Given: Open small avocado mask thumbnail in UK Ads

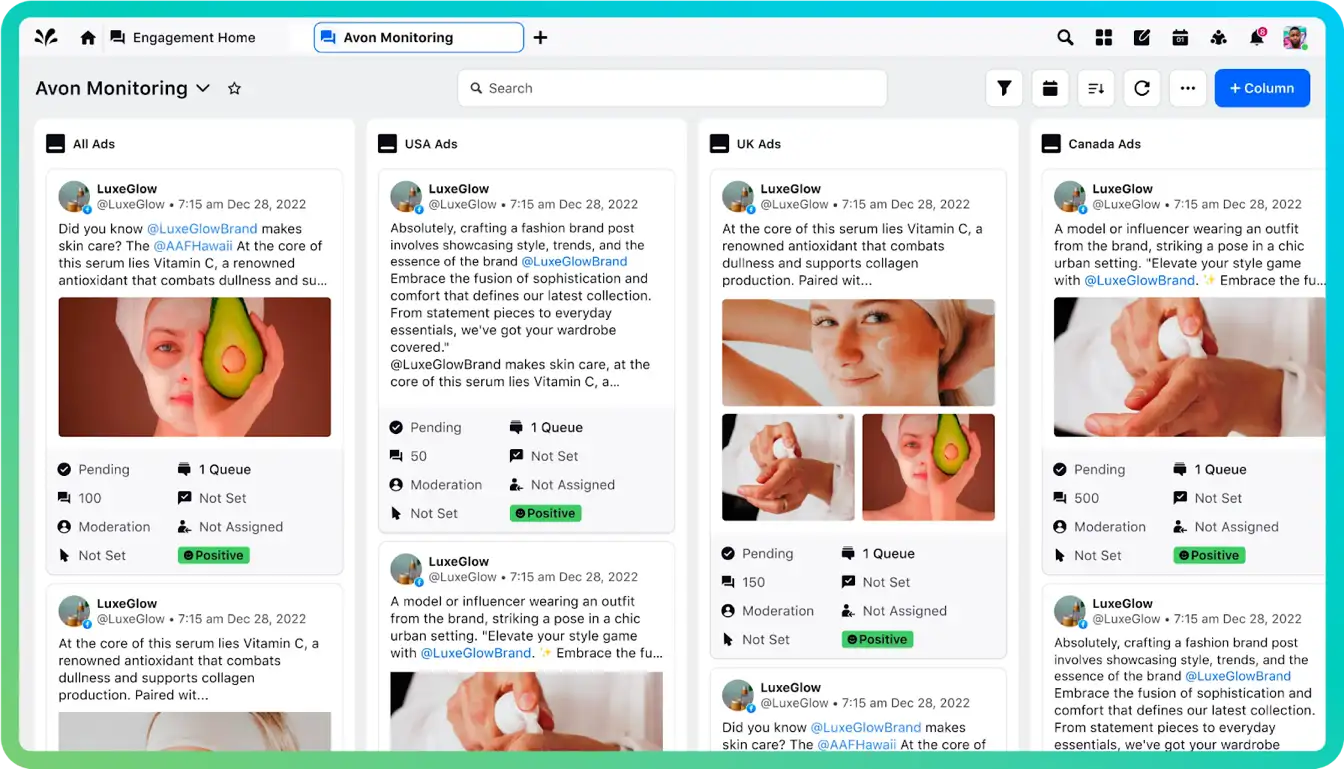Looking at the screenshot, I should 928,467.
